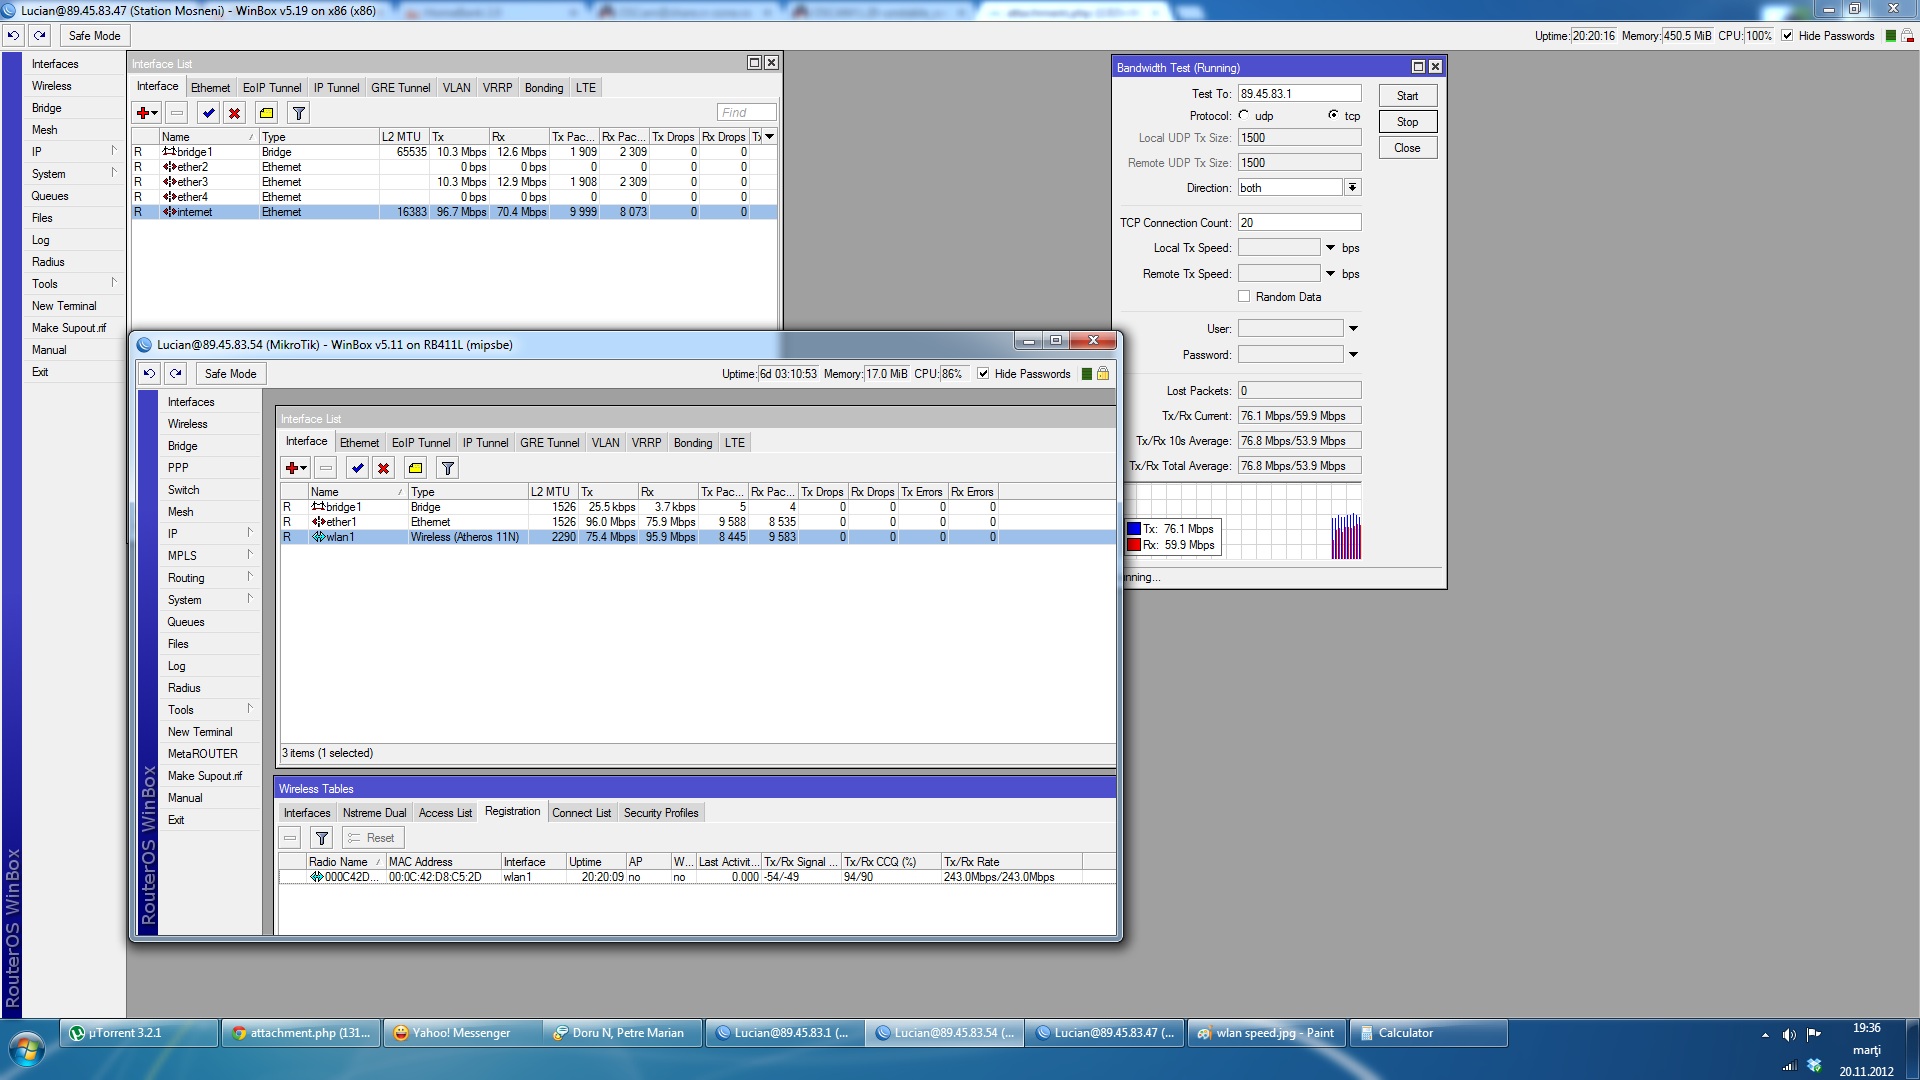Click the undo icon in the RB411L WinBox toolbar
Image resolution: width=1920 pixels, height=1080 pixels.
[149, 374]
